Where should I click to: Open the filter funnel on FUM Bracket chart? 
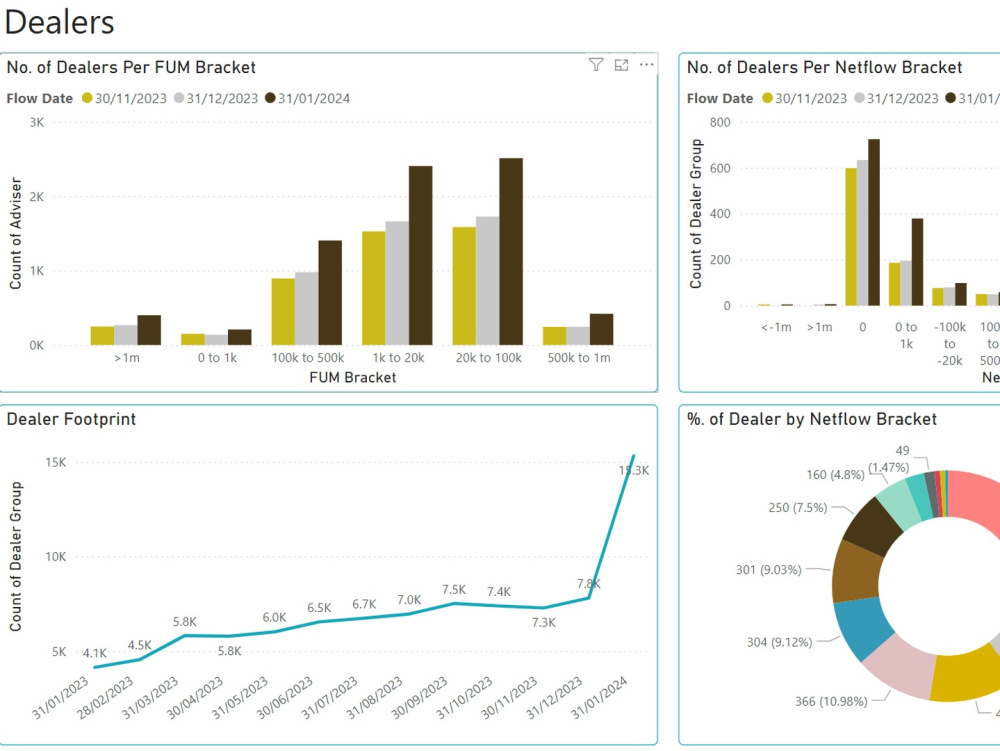pos(596,65)
